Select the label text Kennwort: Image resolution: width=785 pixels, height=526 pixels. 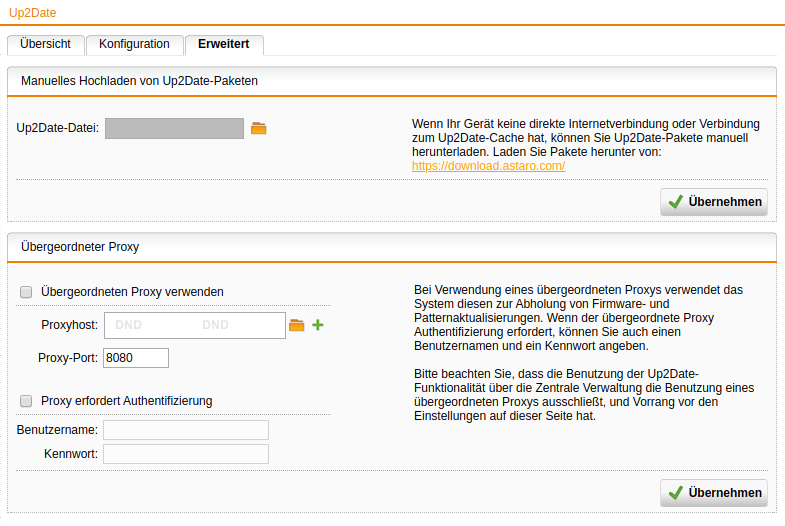(x=71, y=454)
